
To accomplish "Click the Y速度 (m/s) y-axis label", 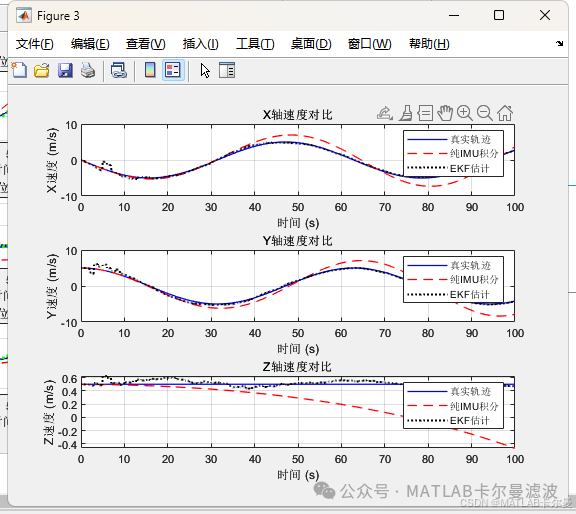I will pyautogui.click(x=52, y=286).
